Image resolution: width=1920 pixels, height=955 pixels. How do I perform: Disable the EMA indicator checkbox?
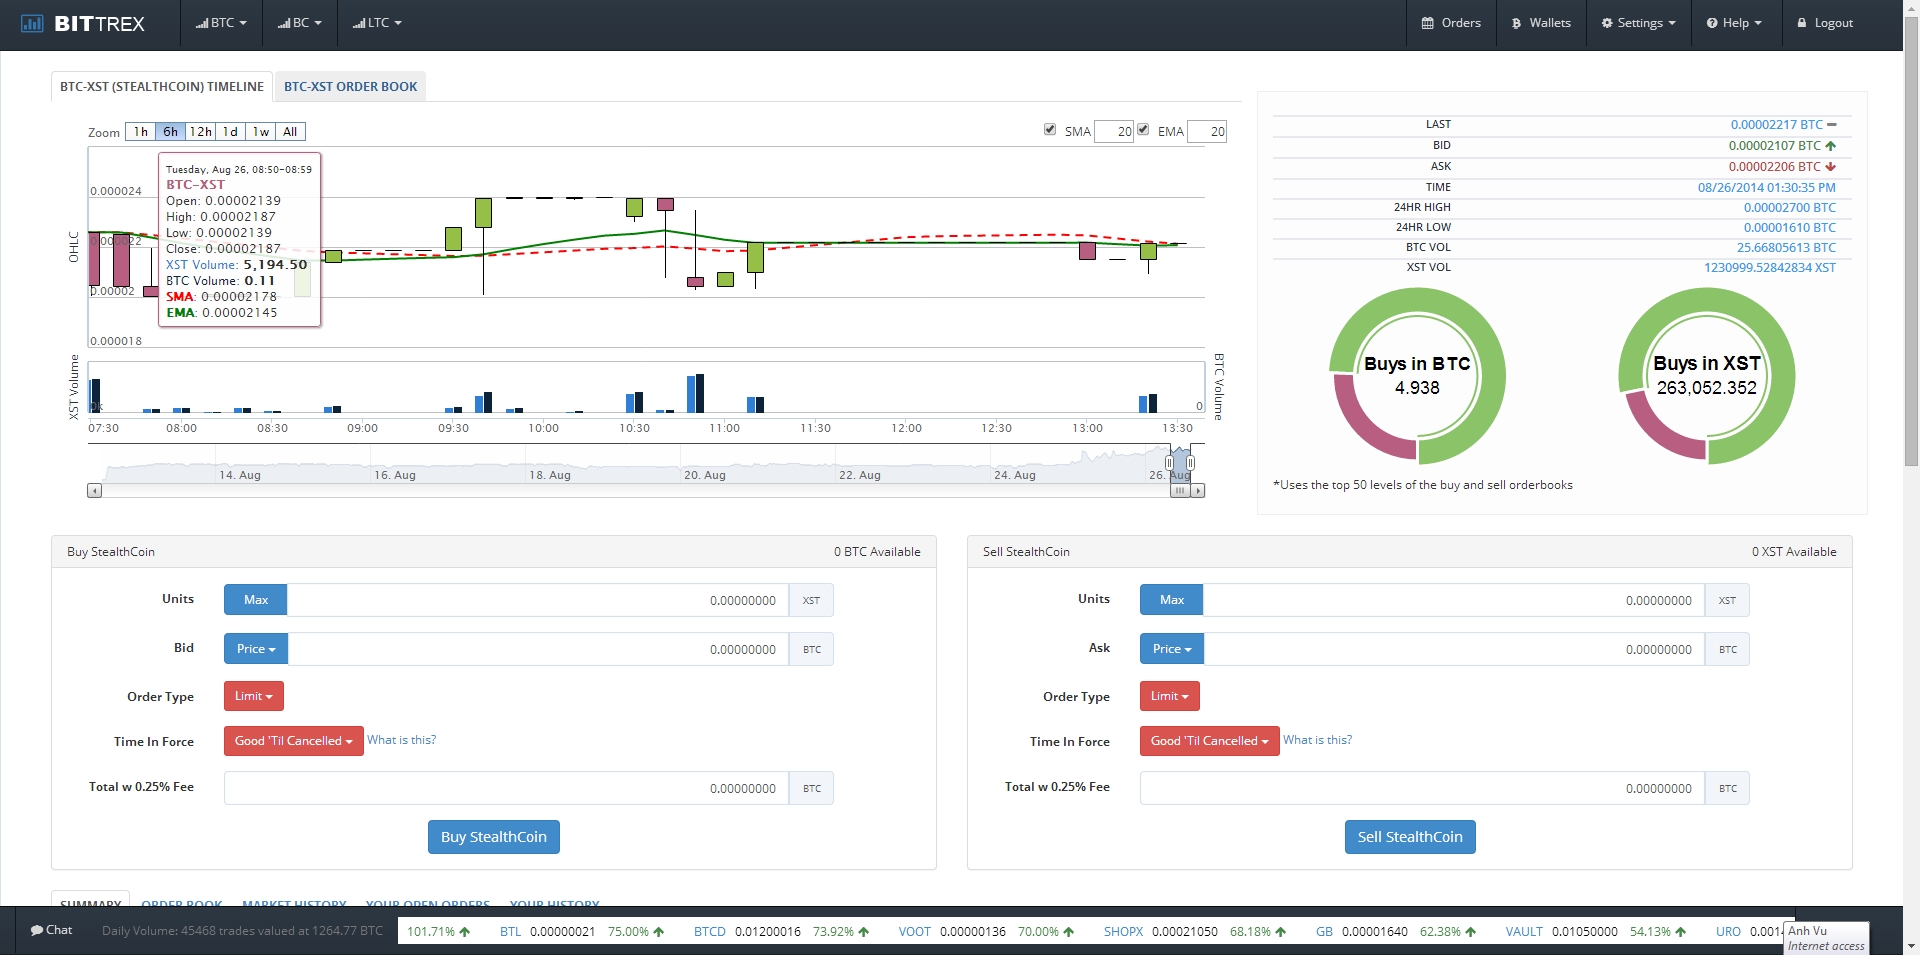point(1143,129)
